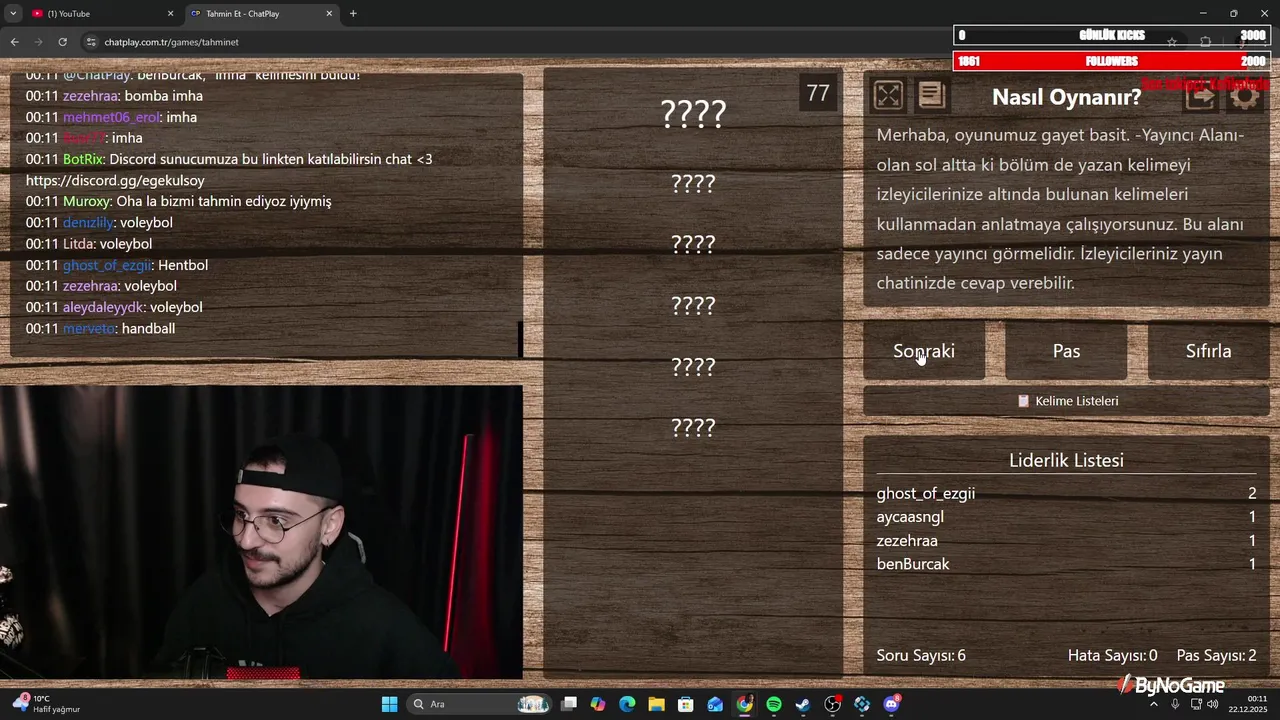Select zezehraa in the leaderboard
The width and height of the screenshot is (1280, 720).
tap(1066, 540)
